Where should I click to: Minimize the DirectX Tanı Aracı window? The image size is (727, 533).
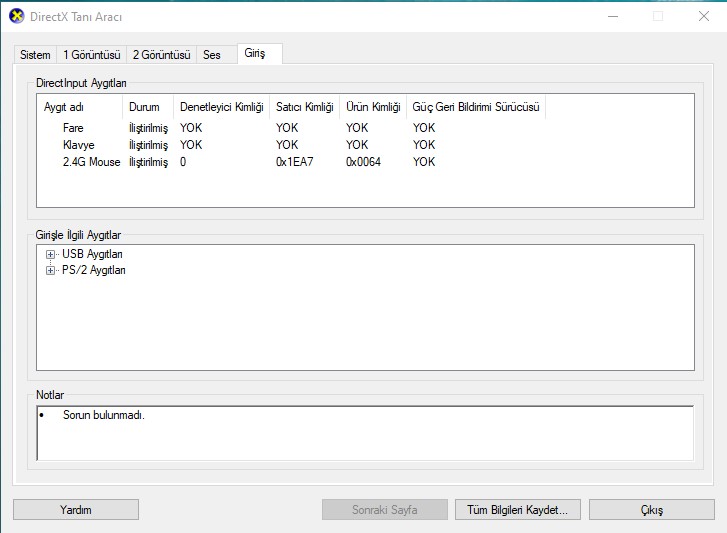click(x=613, y=16)
